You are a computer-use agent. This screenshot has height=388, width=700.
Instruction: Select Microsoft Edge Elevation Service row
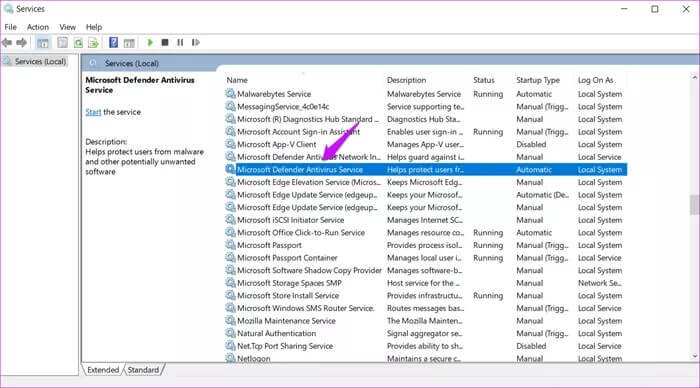(426, 182)
